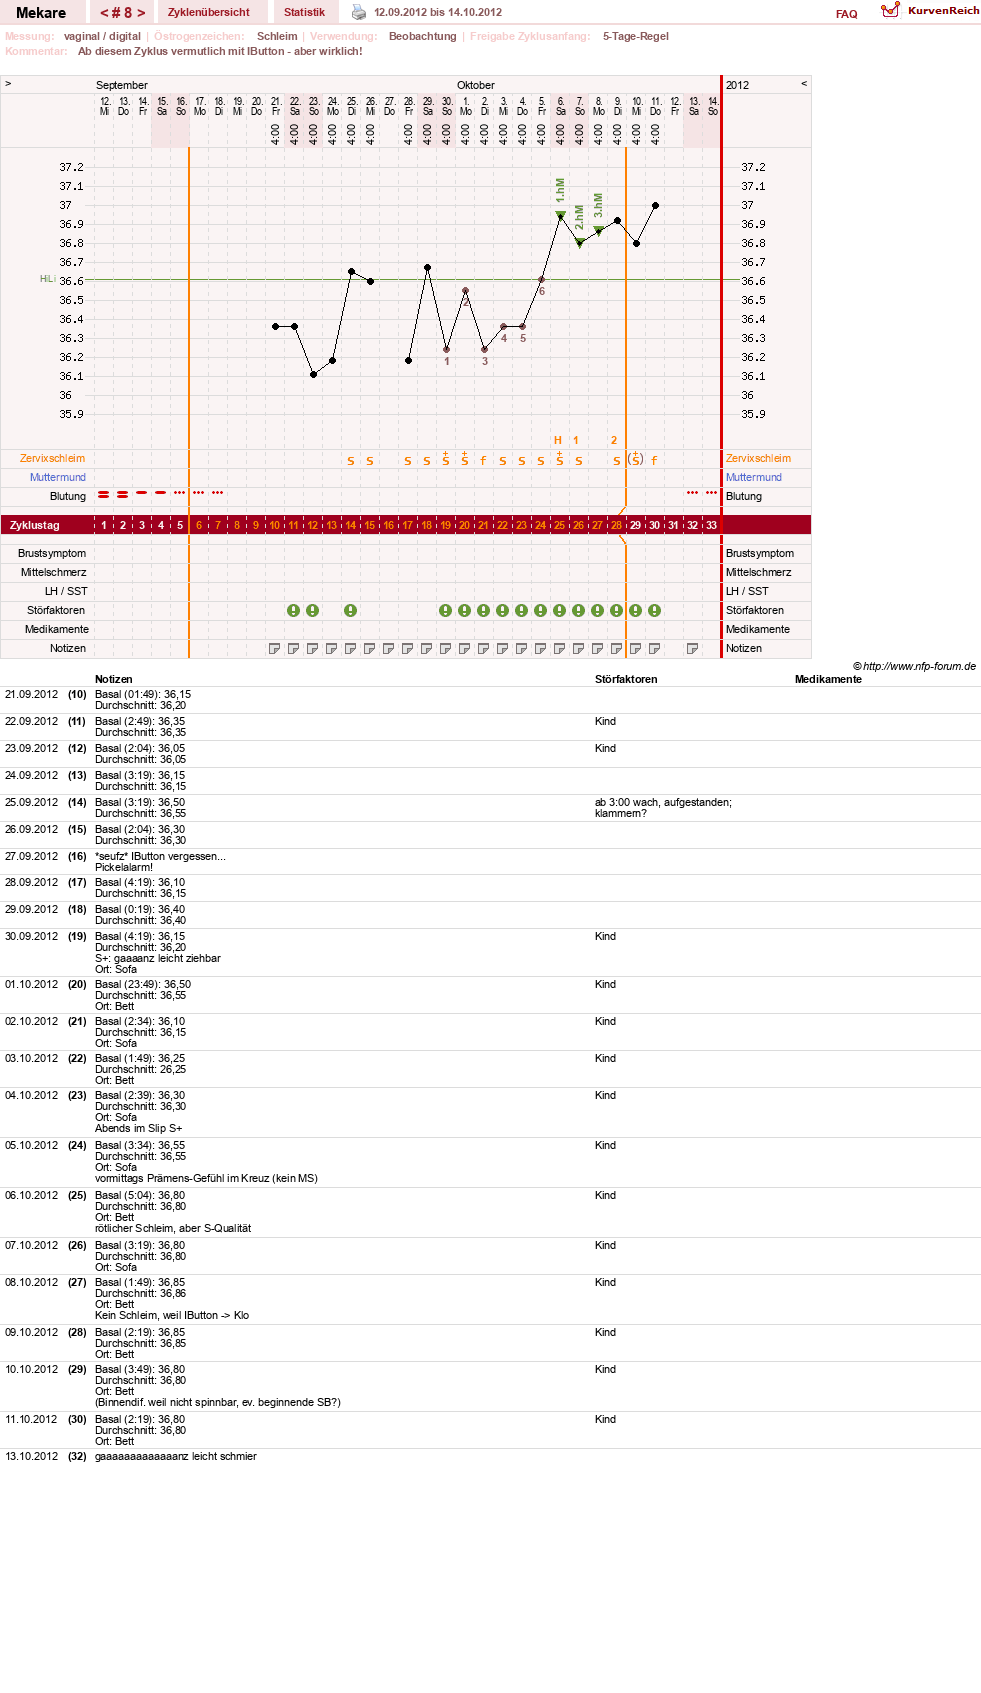Open the note icon on cycle day 24
The height and width of the screenshot is (1693, 981).
[x=540, y=648]
